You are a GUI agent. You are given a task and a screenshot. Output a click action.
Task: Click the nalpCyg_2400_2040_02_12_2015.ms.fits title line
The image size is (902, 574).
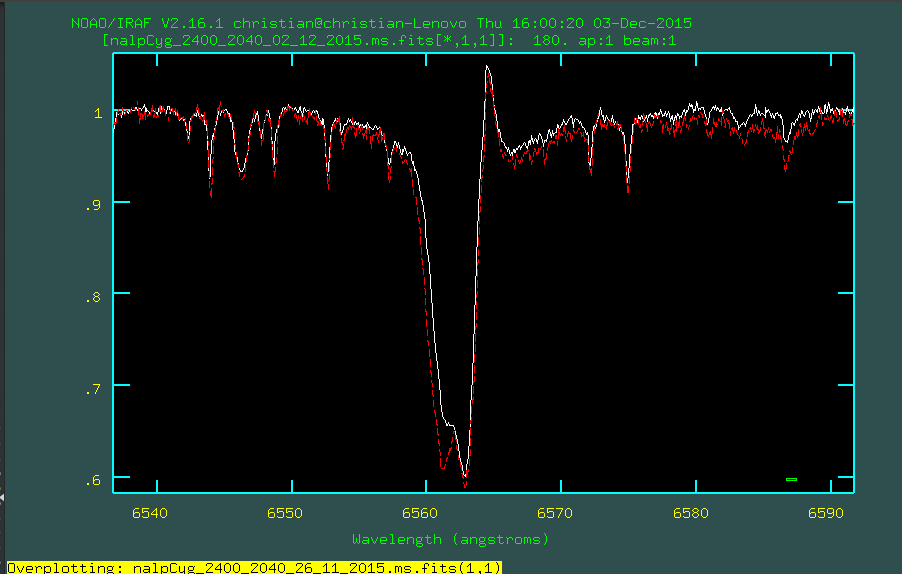tap(389, 41)
